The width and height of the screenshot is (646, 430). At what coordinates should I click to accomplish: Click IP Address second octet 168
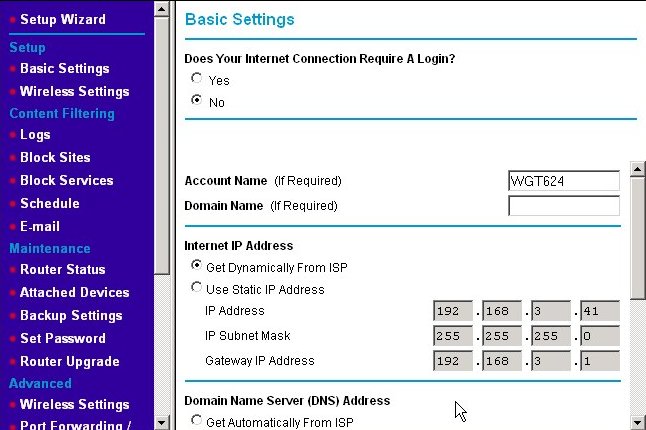coord(502,311)
